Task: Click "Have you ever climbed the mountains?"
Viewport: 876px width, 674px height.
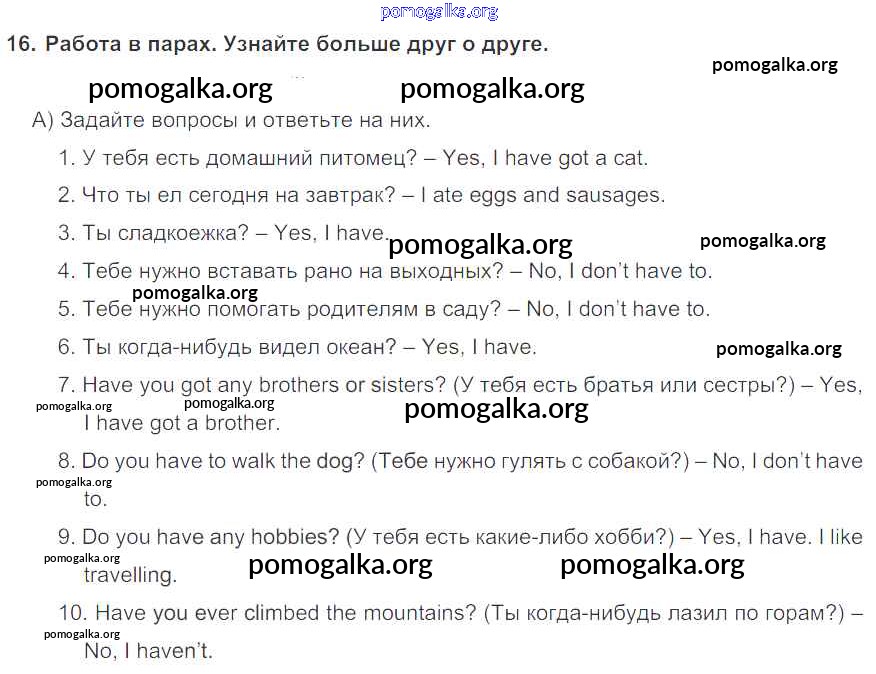Action: [x=285, y=613]
